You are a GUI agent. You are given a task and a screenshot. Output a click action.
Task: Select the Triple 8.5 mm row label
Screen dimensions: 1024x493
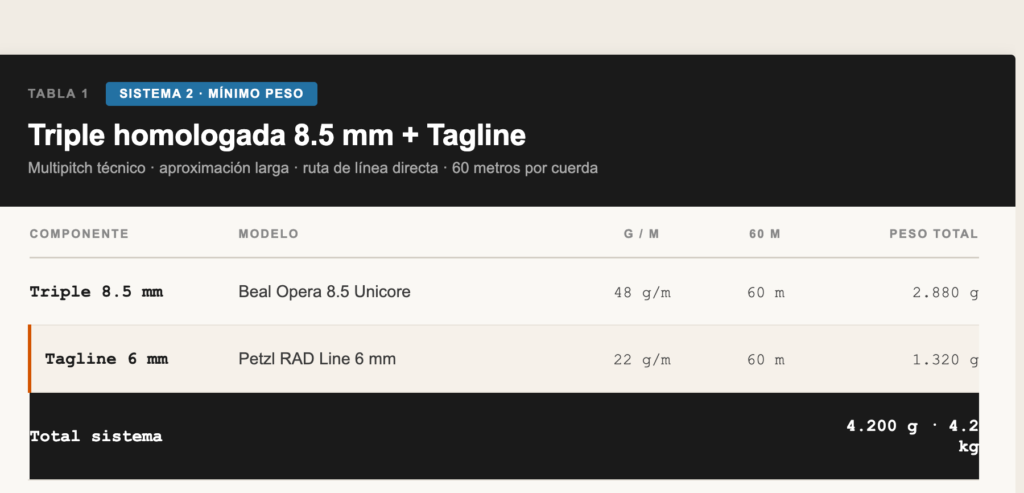[96, 292]
